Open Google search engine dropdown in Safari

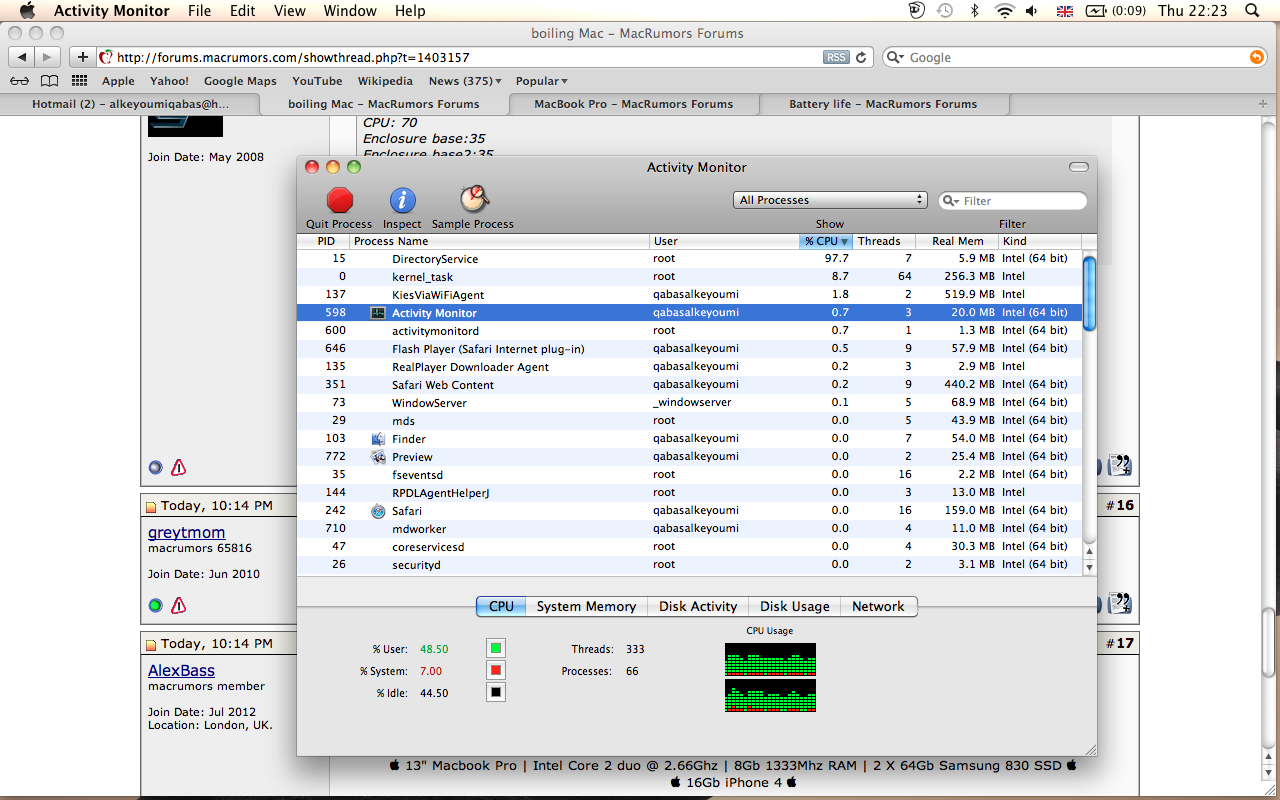[x=896, y=57]
